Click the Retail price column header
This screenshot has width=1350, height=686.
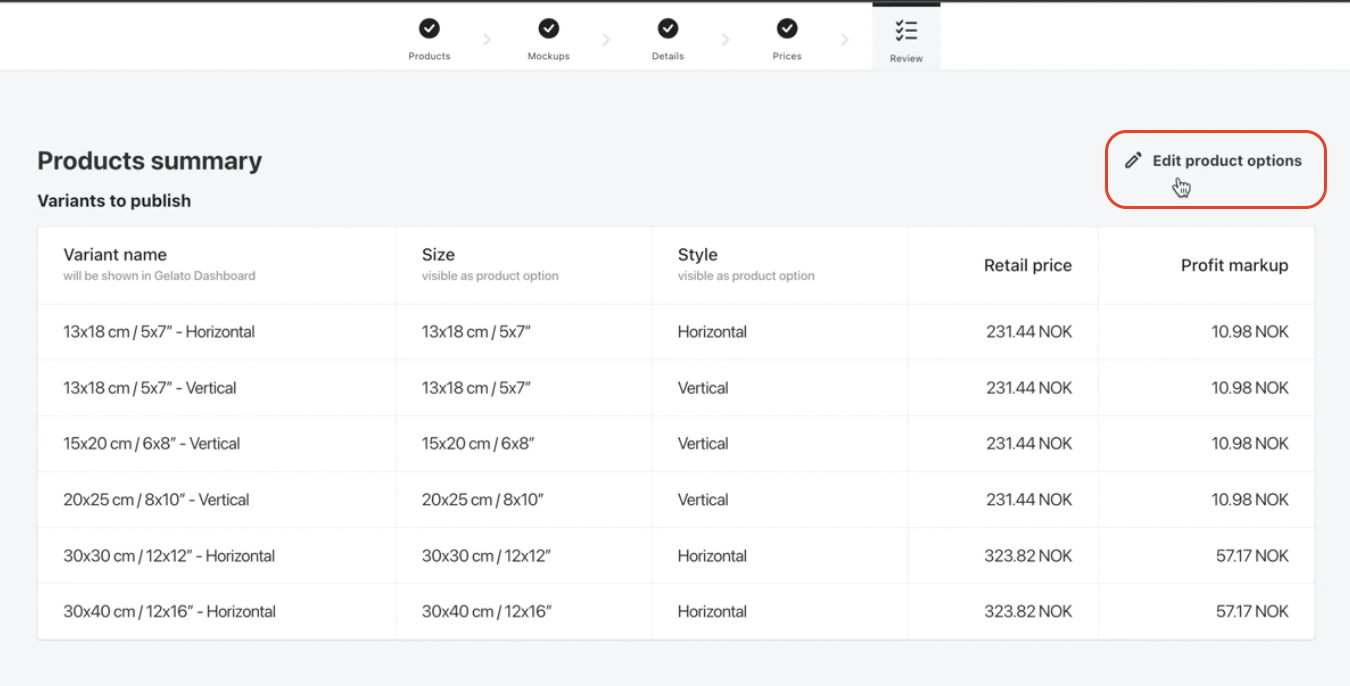pos(1028,265)
